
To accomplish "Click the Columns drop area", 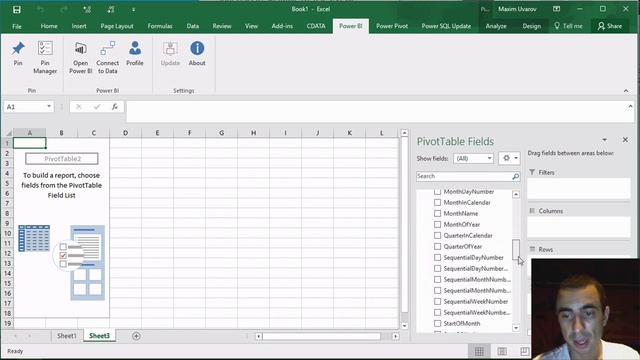I will pyautogui.click(x=579, y=227).
